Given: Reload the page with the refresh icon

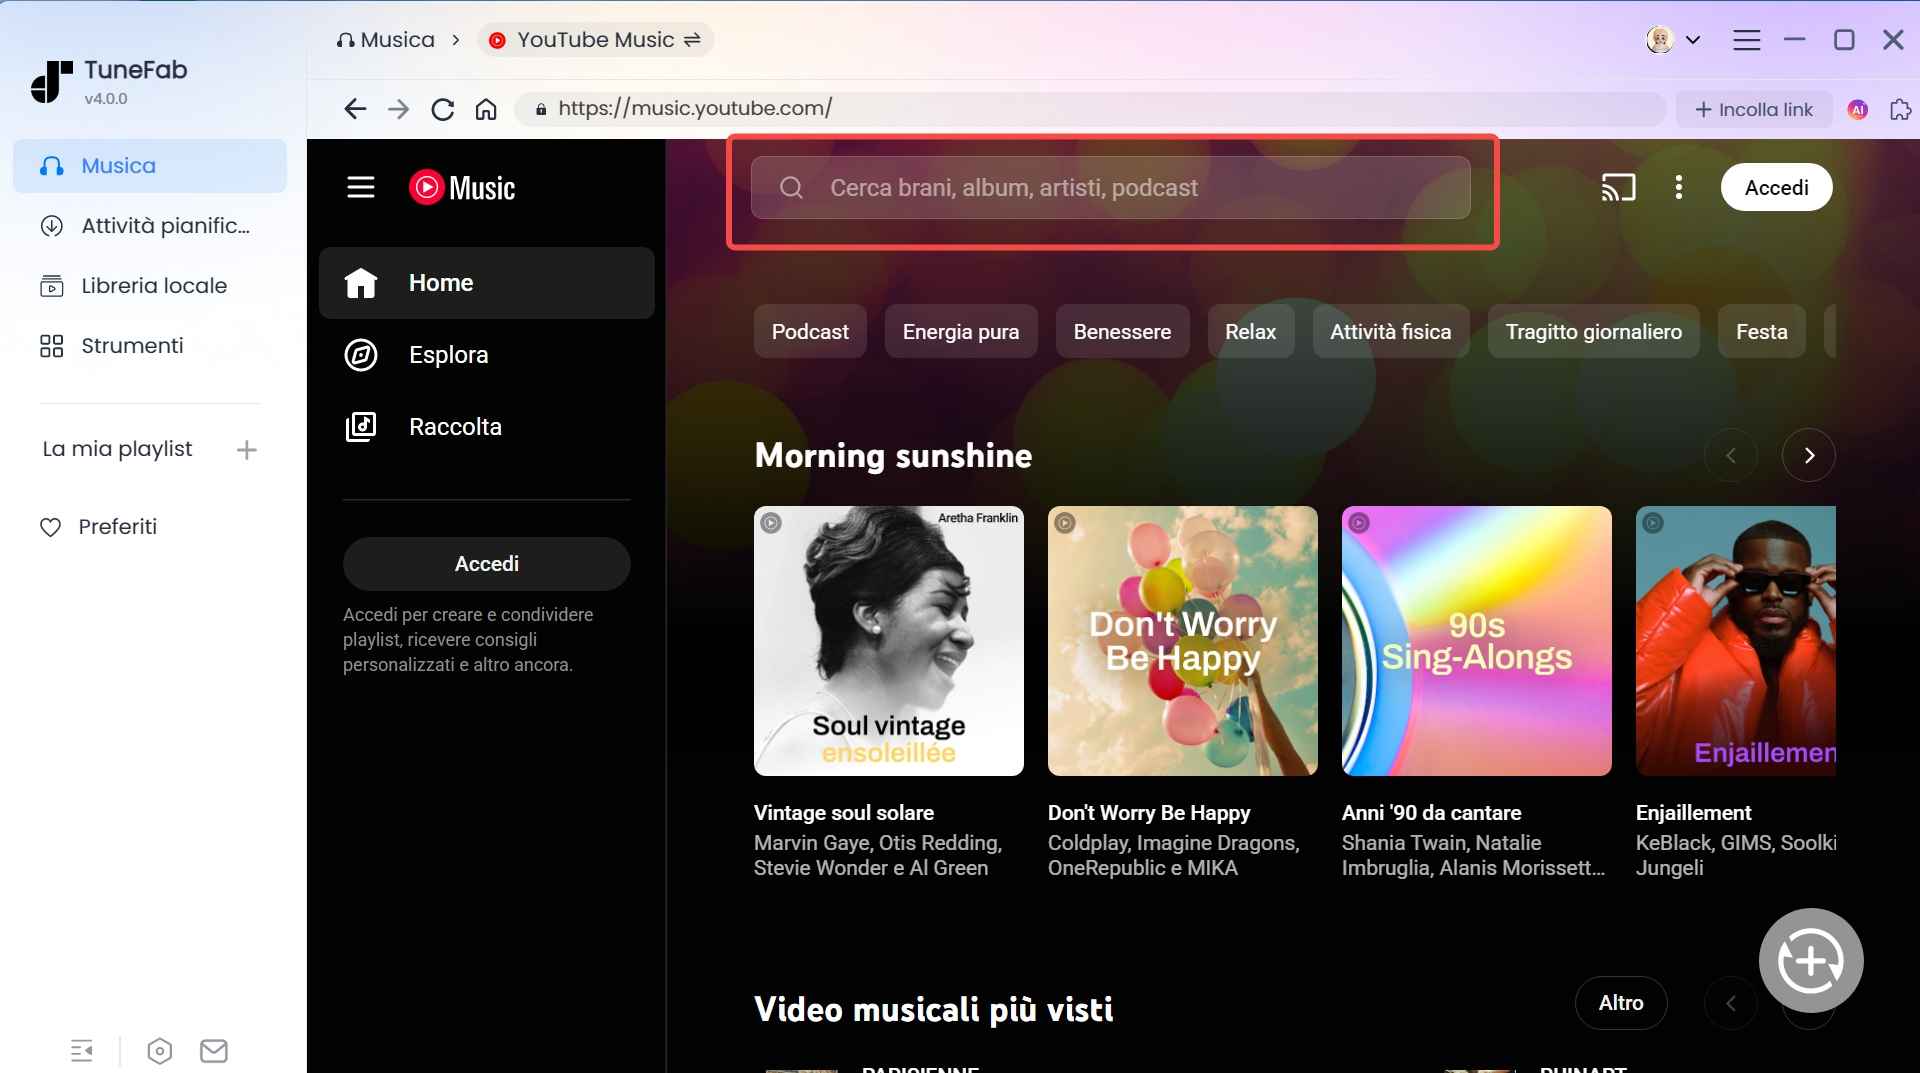Looking at the screenshot, I should (442, 109).
